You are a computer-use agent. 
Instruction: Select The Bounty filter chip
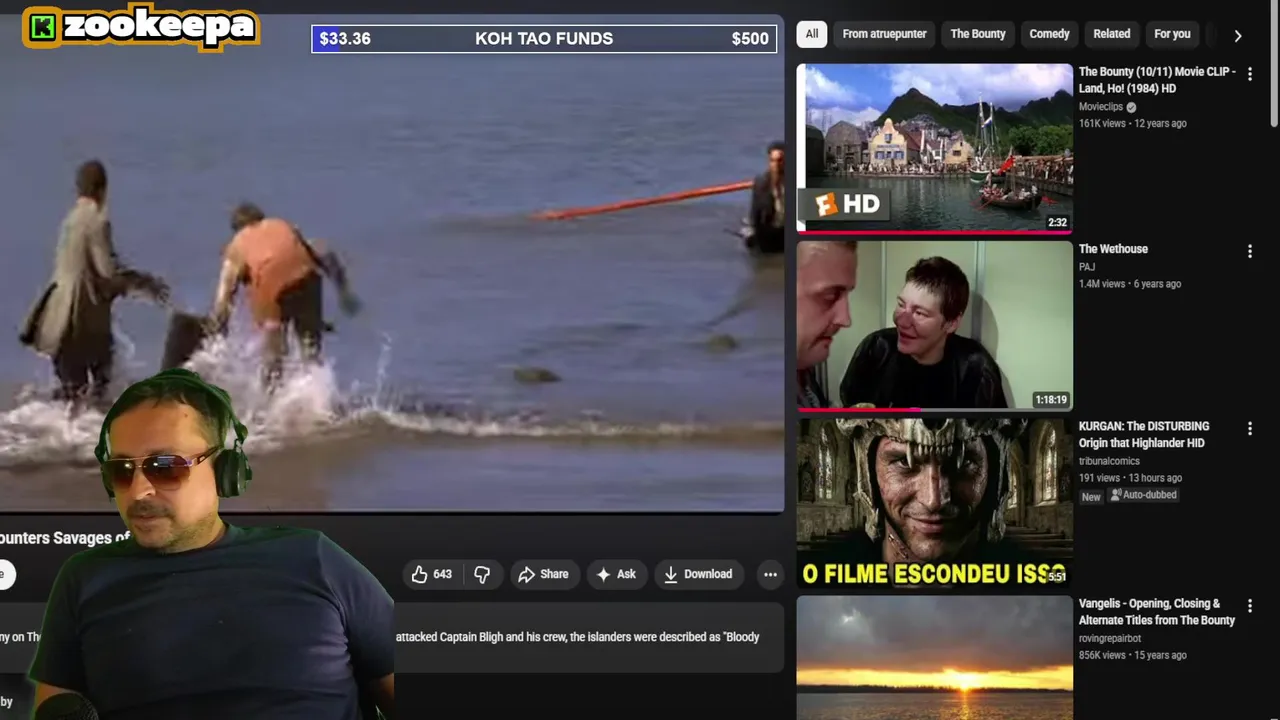978,34
